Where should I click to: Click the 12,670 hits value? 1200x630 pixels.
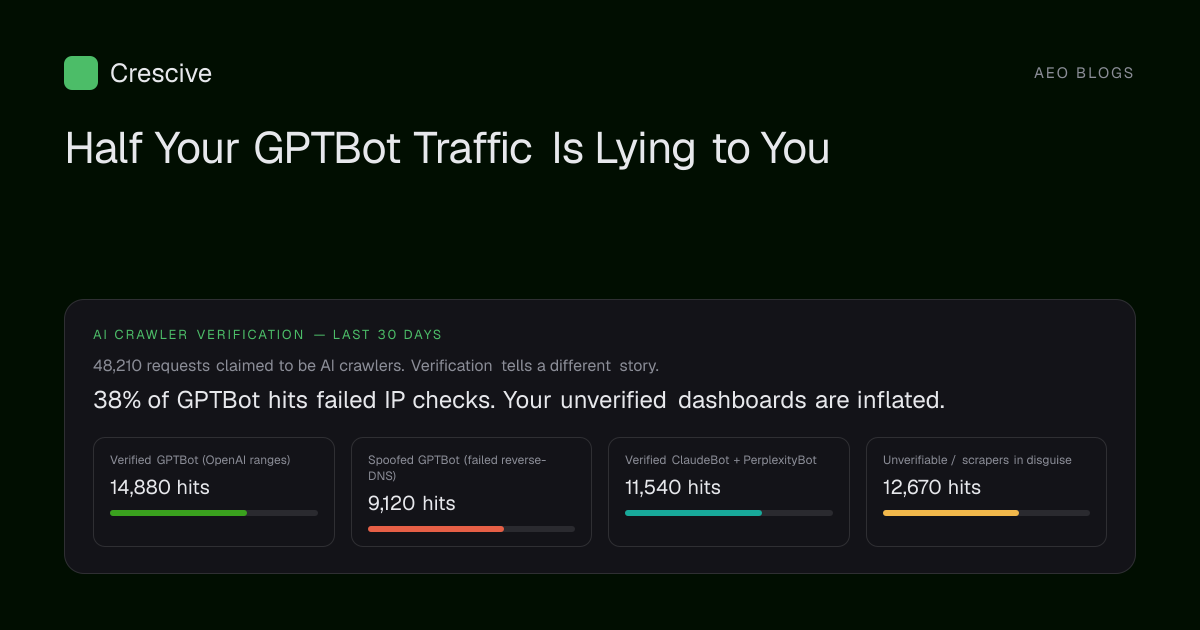[x=932, y=488]
